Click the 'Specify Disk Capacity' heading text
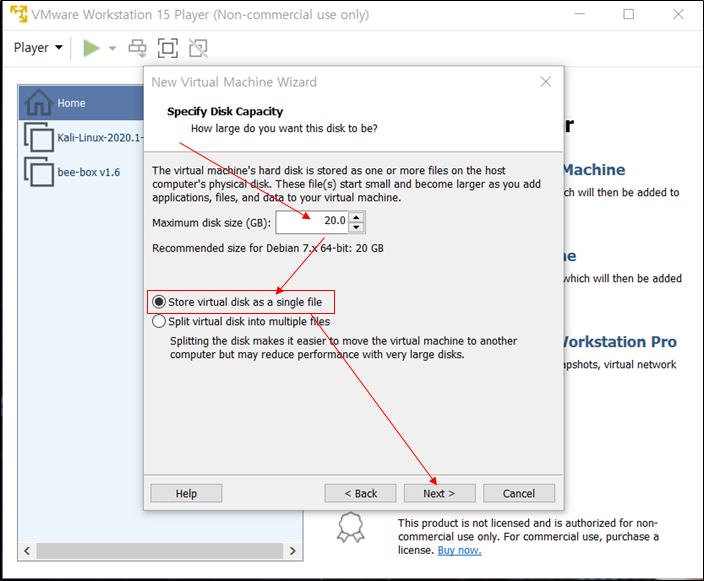 tap(225, 111)
